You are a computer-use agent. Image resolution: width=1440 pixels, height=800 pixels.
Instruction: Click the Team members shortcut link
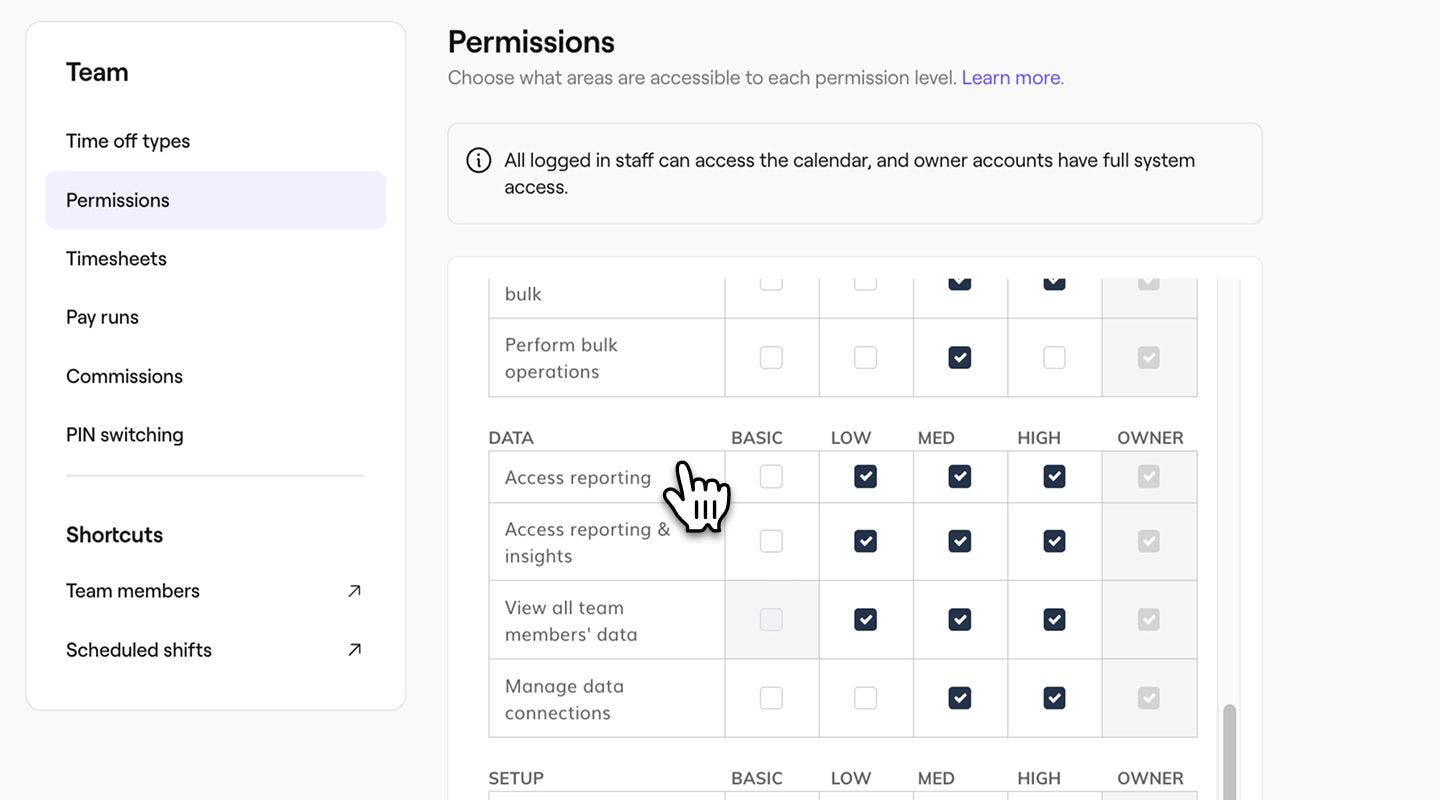coord(133,591)
